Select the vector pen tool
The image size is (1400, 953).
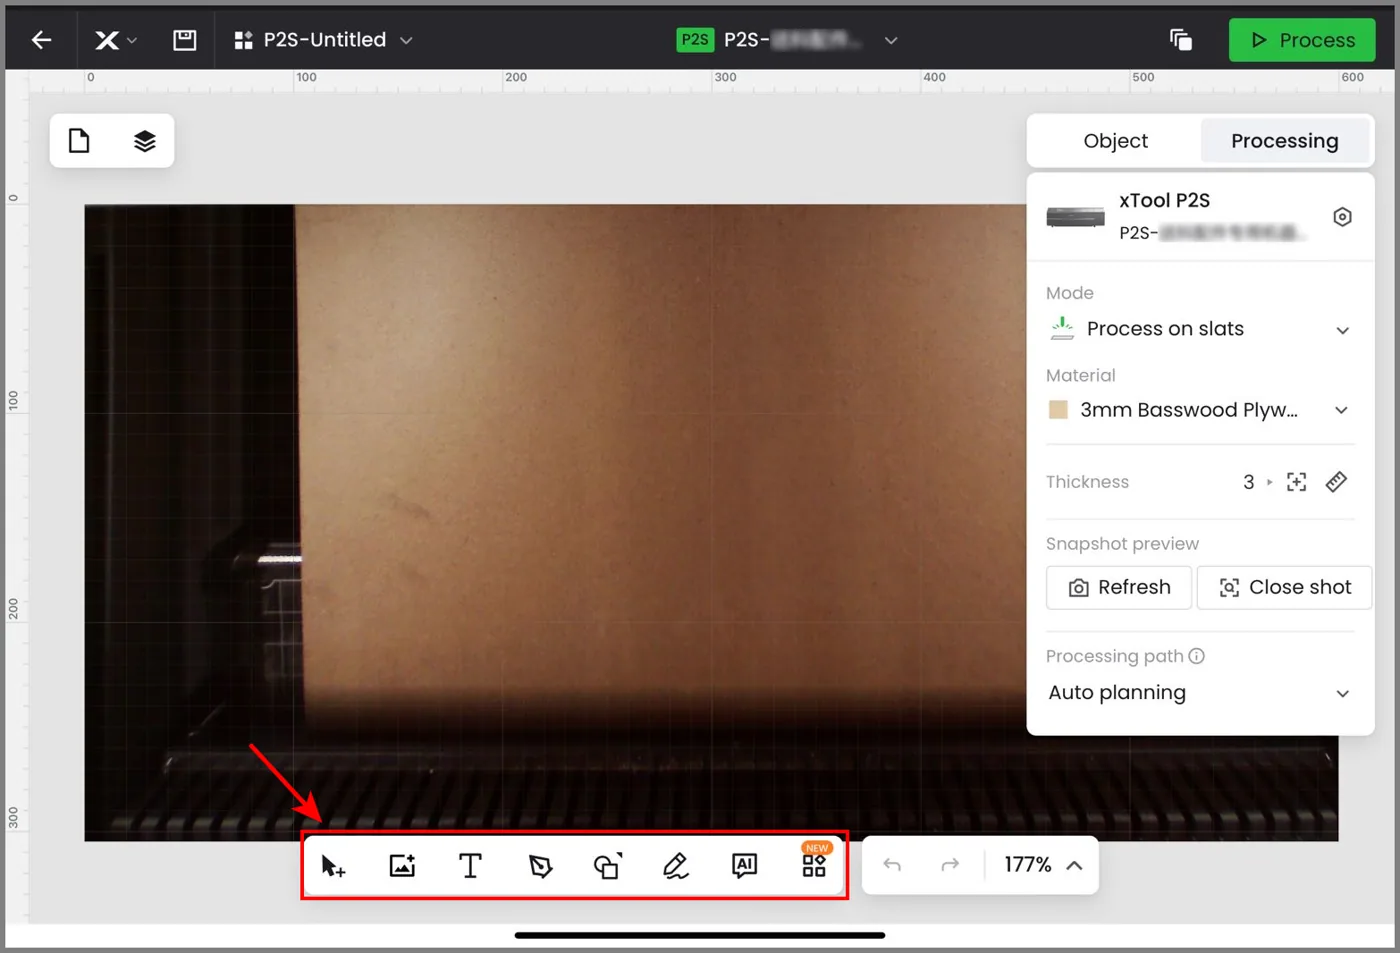[540, 866]
